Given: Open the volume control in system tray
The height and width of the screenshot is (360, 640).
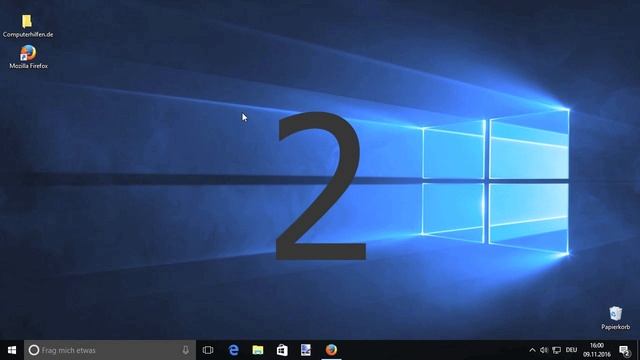Looking at the screenshot, I should pos(544,350).
